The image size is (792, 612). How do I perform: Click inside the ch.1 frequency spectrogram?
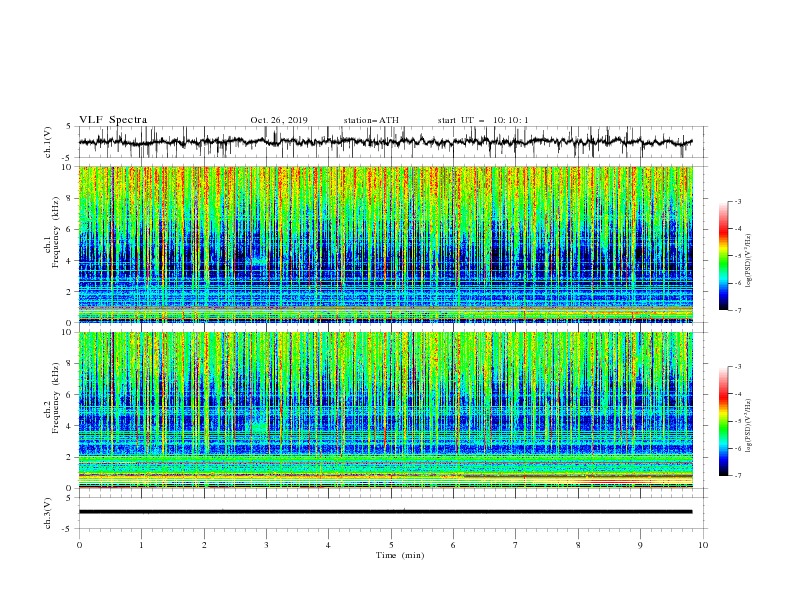386,244
